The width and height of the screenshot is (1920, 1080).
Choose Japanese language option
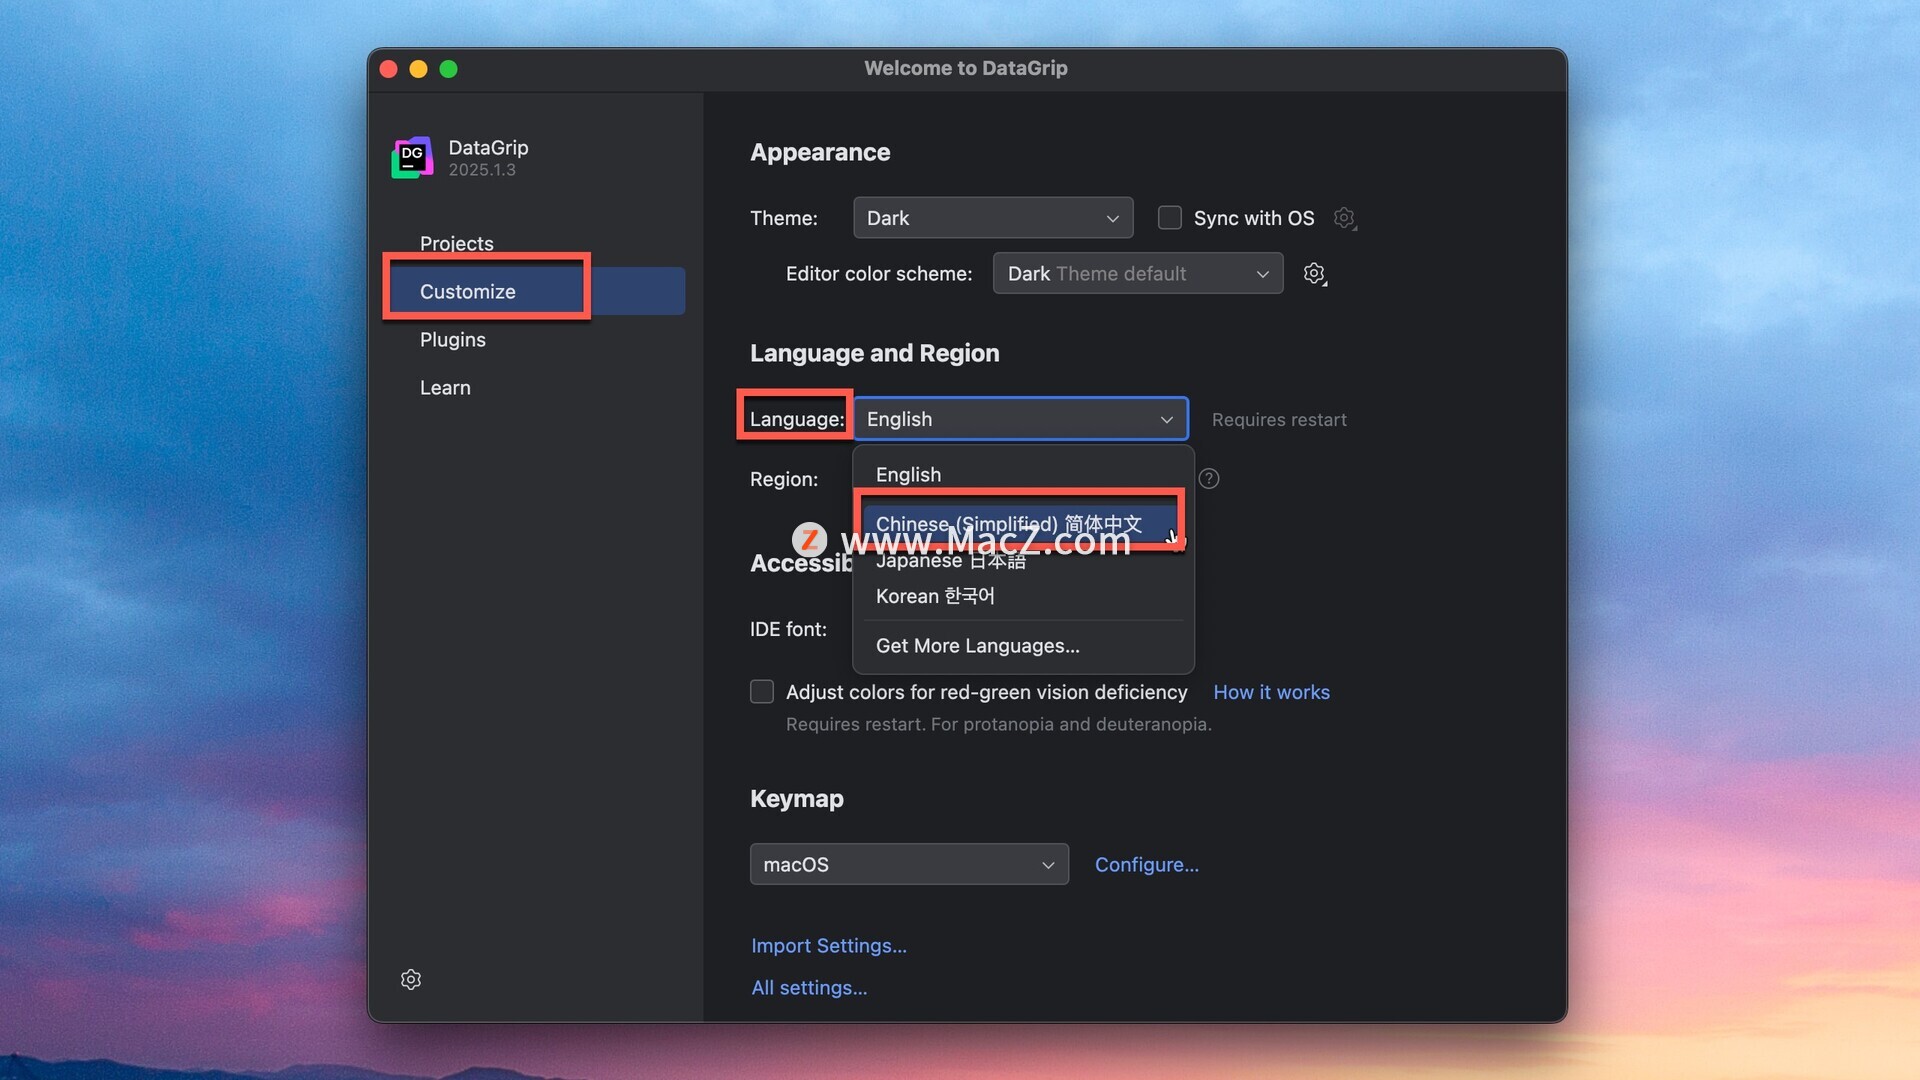tap(1023, 560)
